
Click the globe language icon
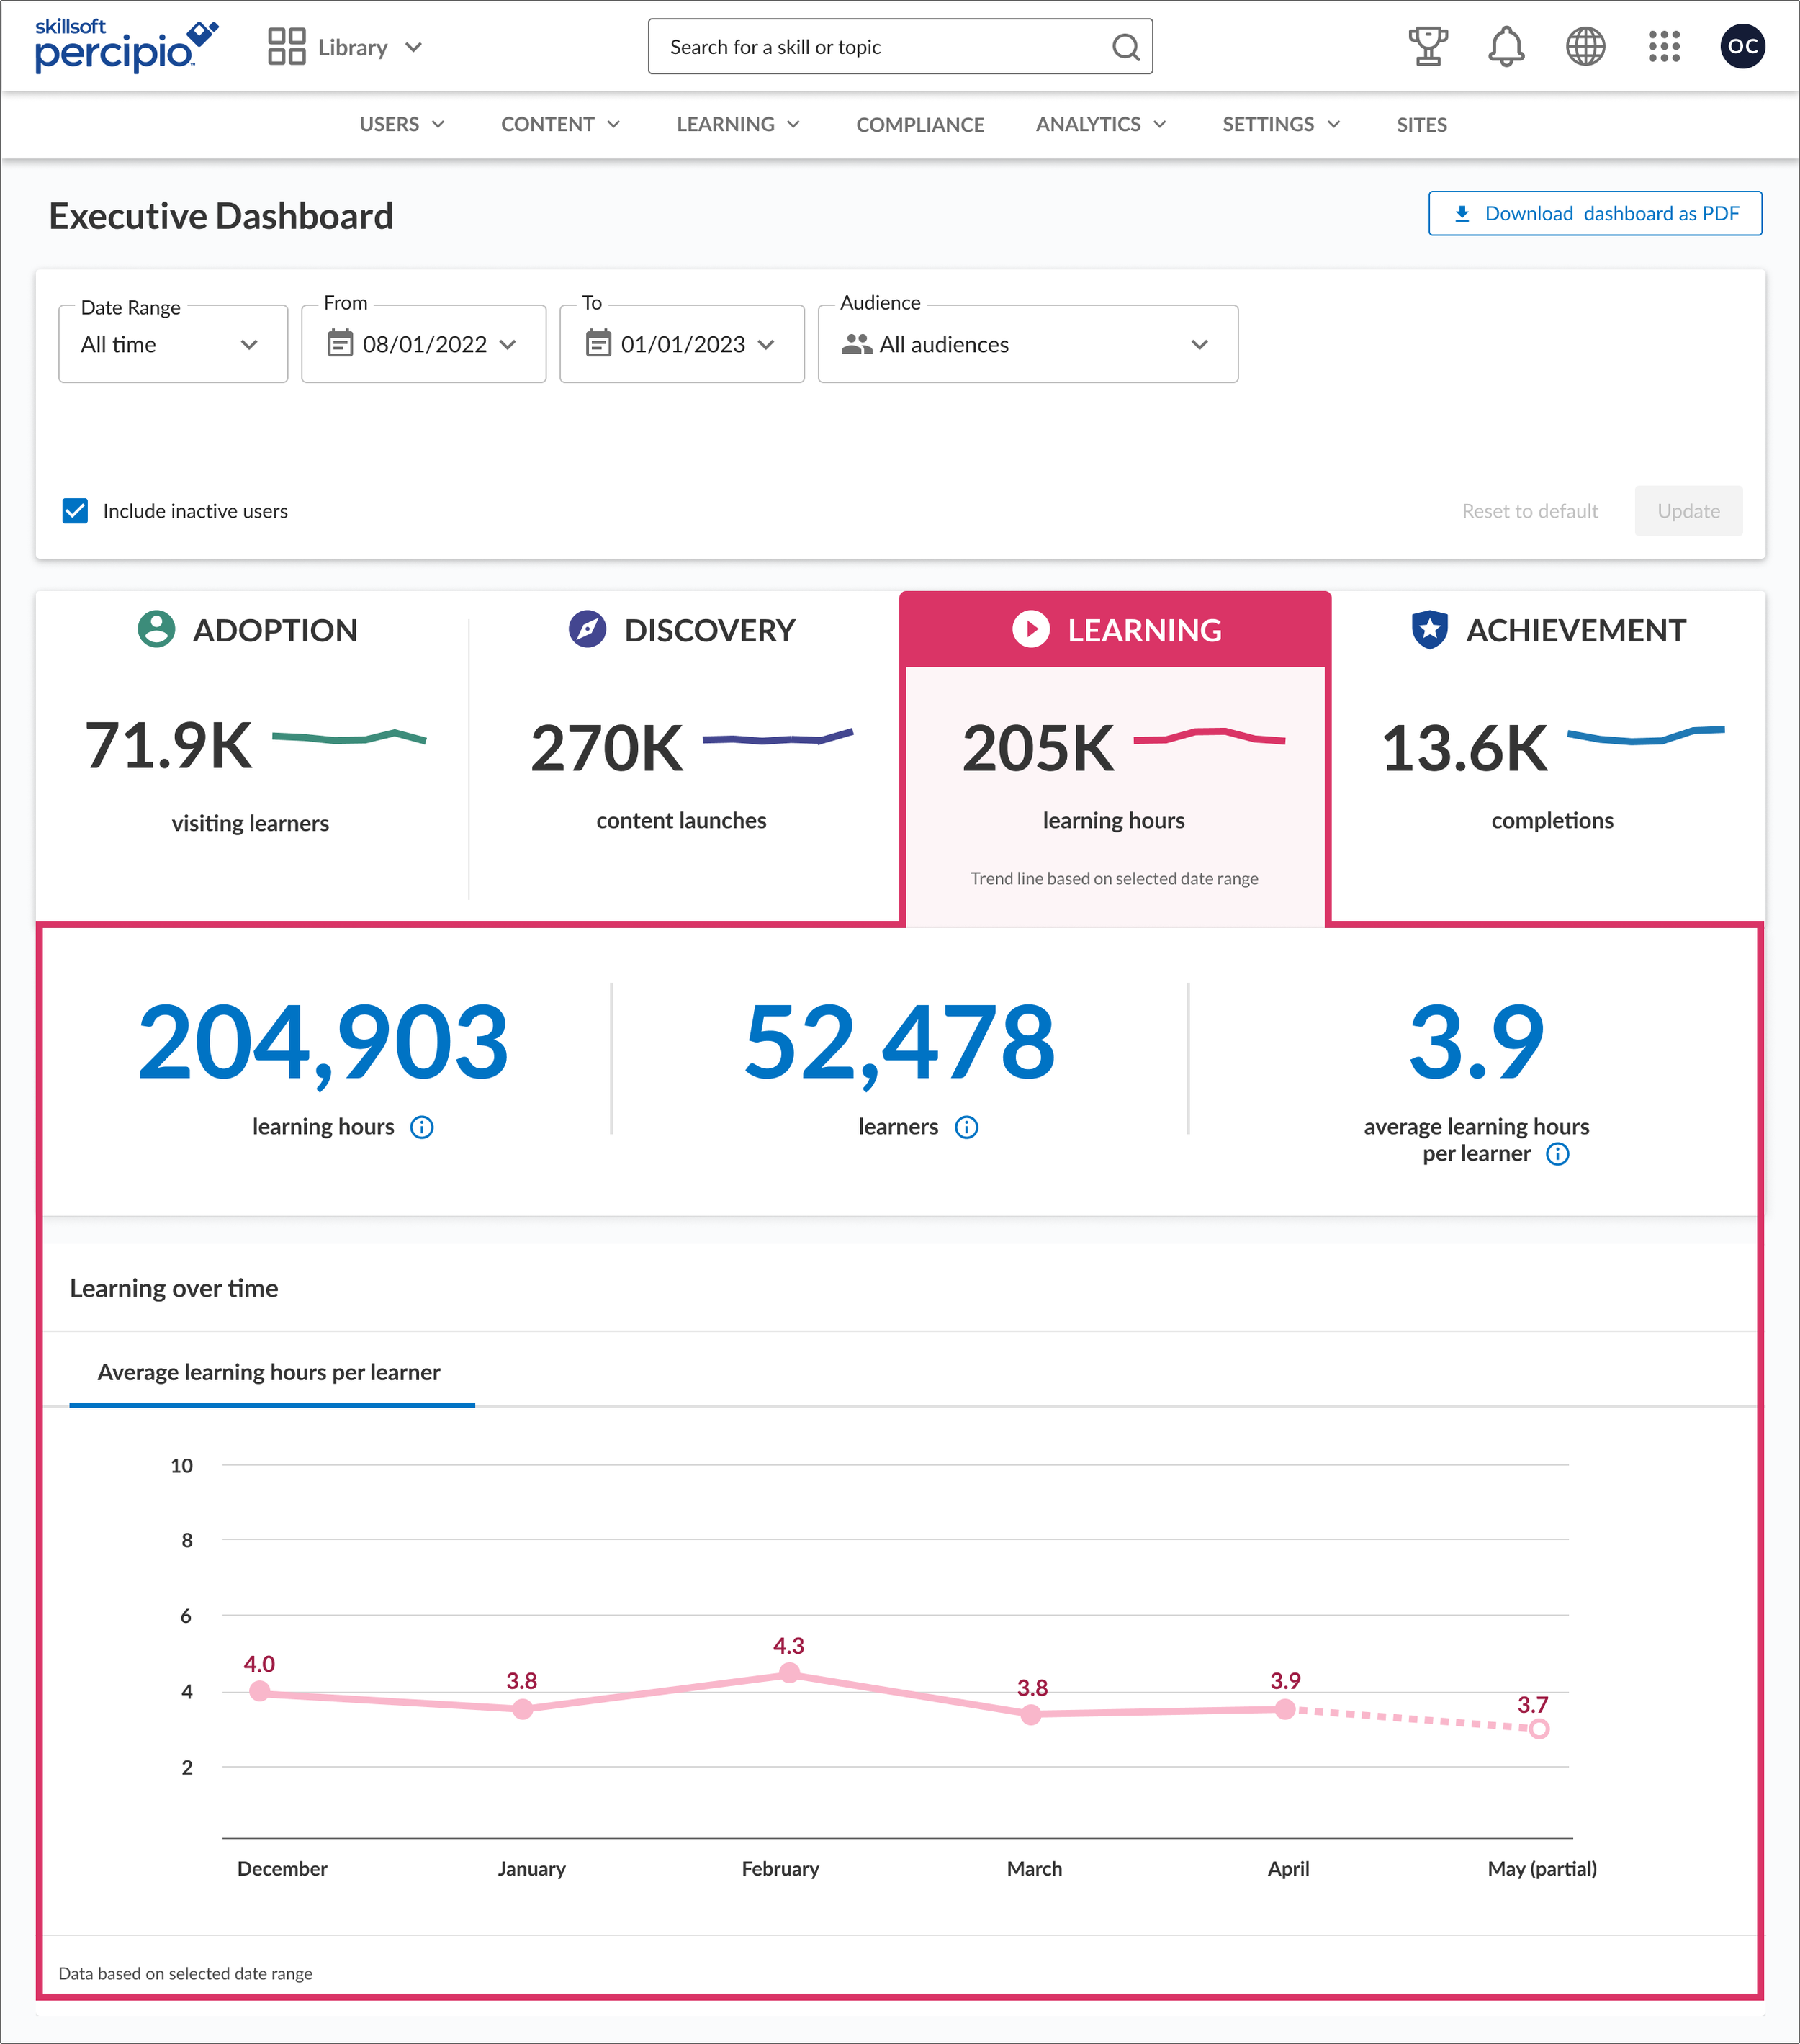click(x=1585, y=46)
